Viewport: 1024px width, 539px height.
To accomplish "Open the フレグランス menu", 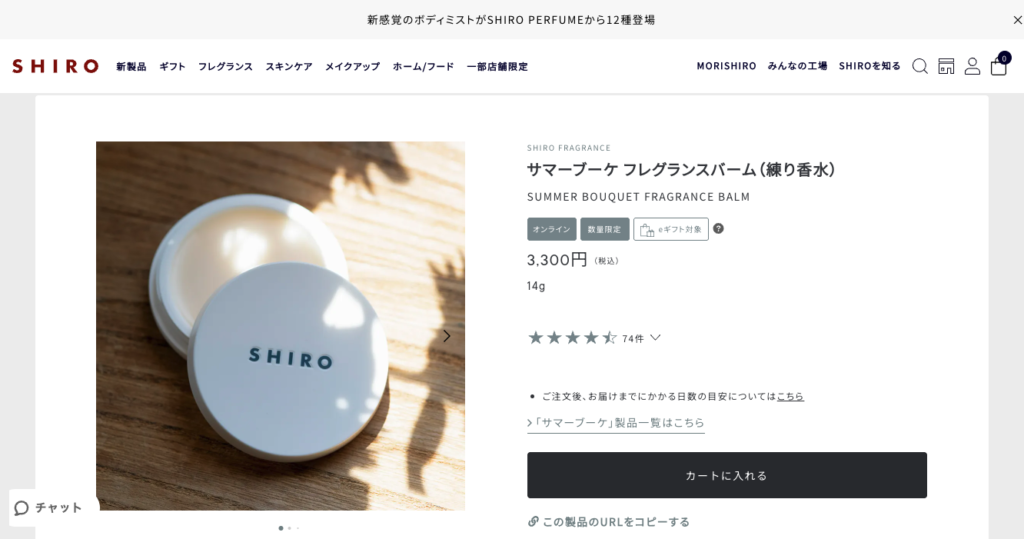I will tap(225, 67).
